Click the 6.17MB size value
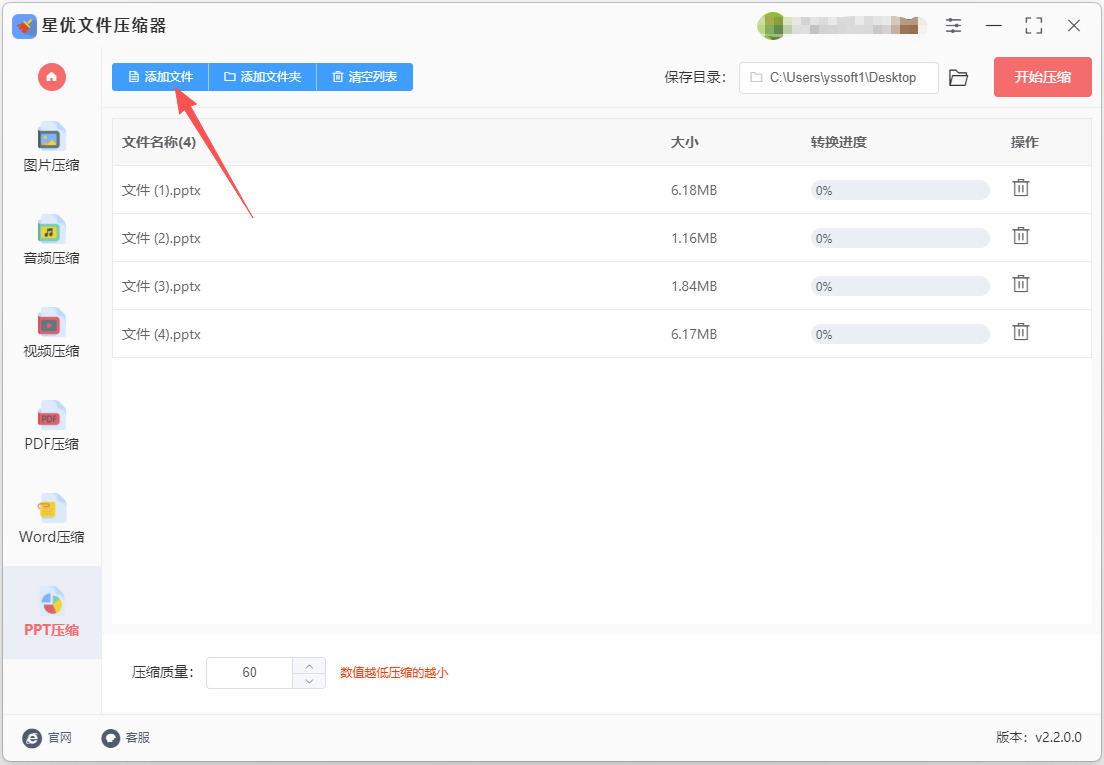The height and width of the screenshot is (765, 1104). (694, 334)
